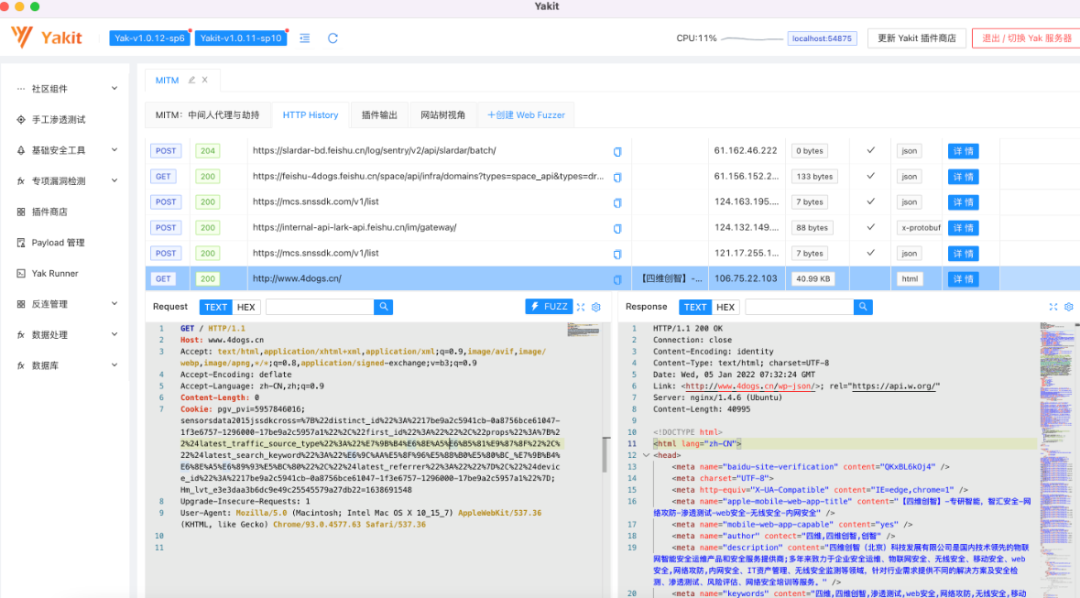Viewport: 1080px width, 598px height.
Task: Open 插件输出 tab
Action: click(x=380, y=115)
